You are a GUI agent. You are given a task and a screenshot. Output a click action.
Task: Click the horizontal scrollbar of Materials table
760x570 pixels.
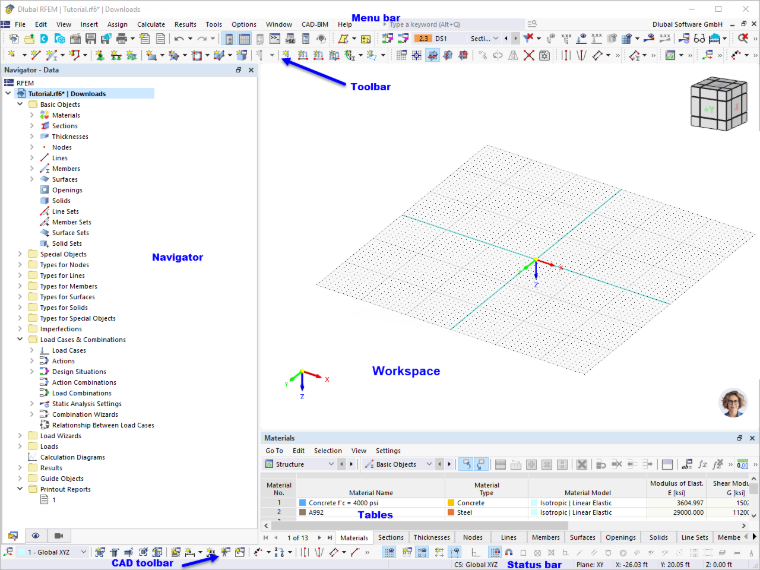click(x=419, y=525)
